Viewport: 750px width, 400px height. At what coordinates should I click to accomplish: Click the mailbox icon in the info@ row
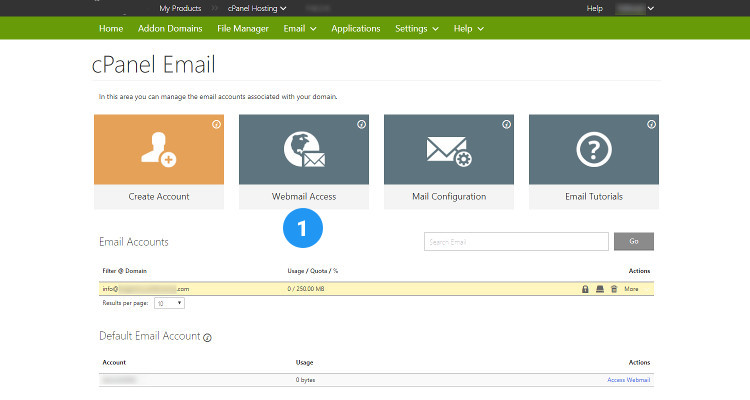click(600, 289)
